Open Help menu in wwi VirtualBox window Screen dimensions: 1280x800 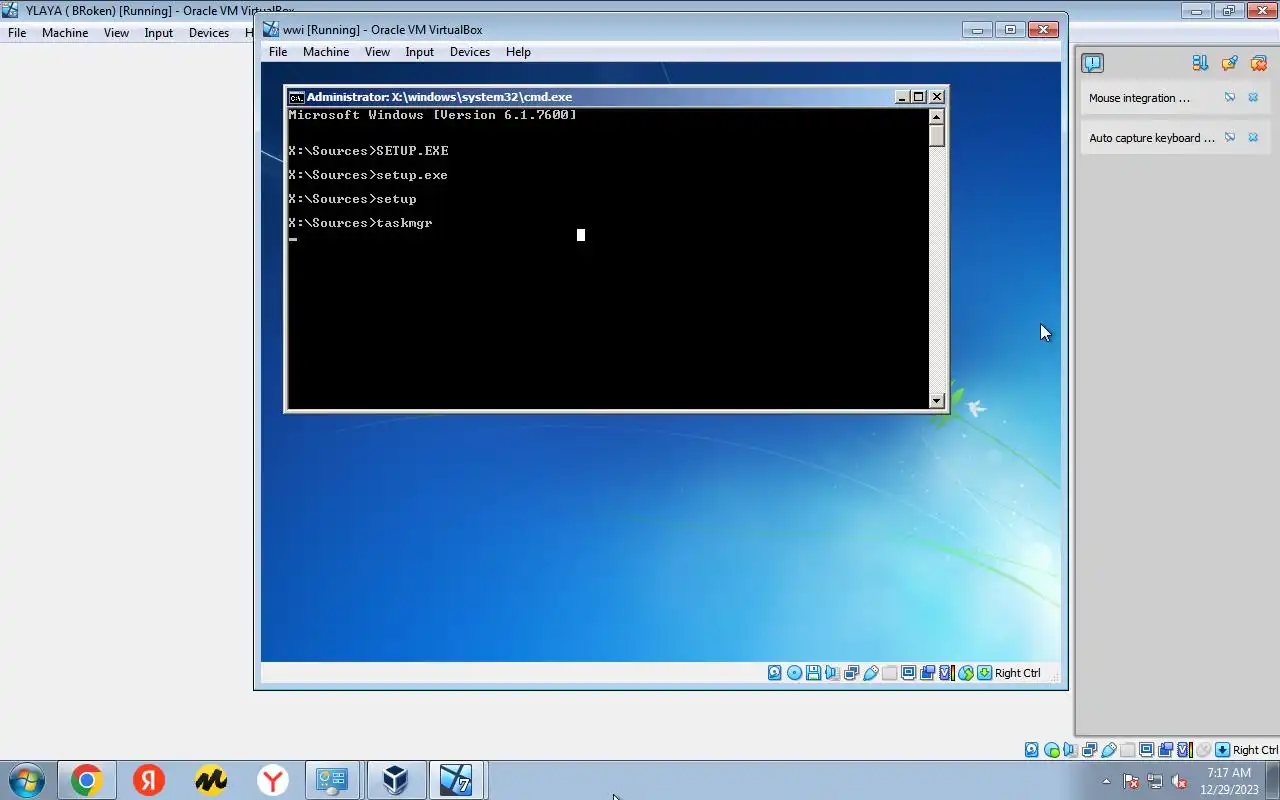coord(518,52)
